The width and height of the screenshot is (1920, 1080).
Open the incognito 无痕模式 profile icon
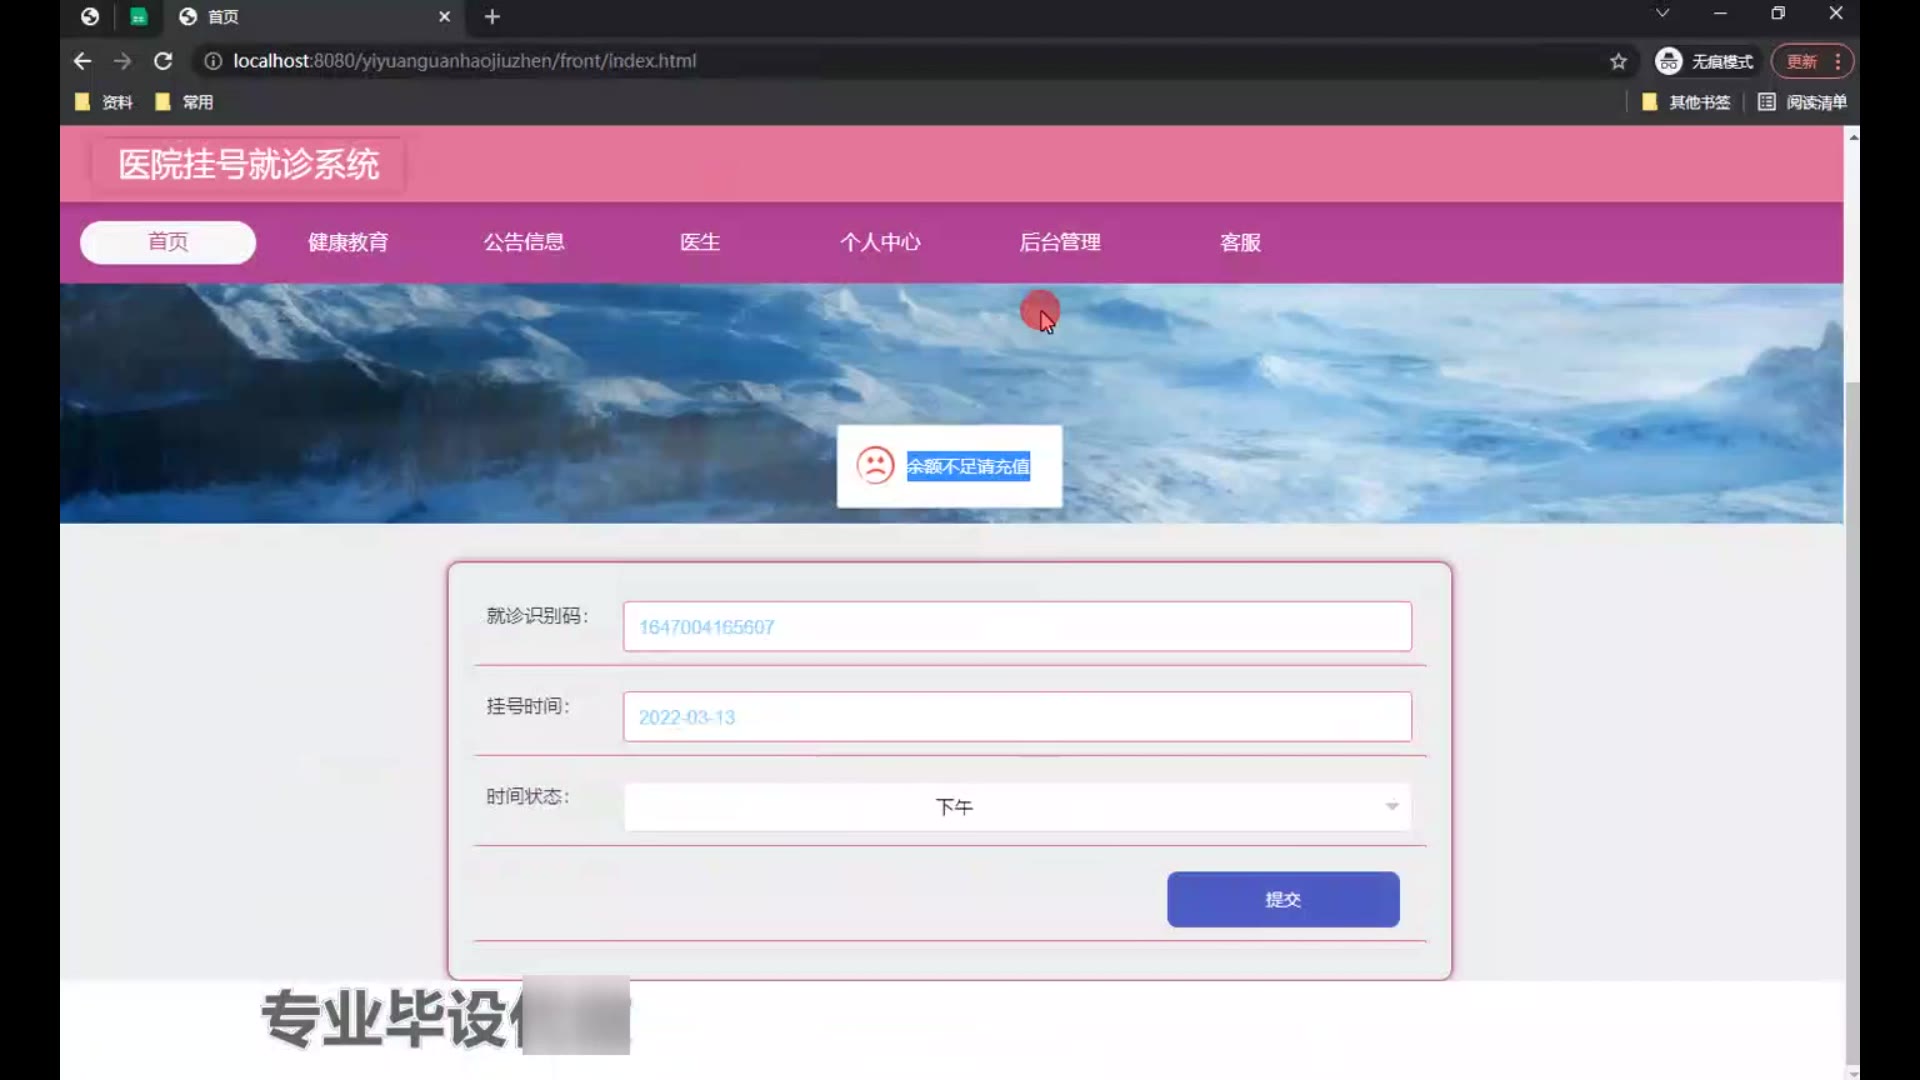pos(1705,61)
